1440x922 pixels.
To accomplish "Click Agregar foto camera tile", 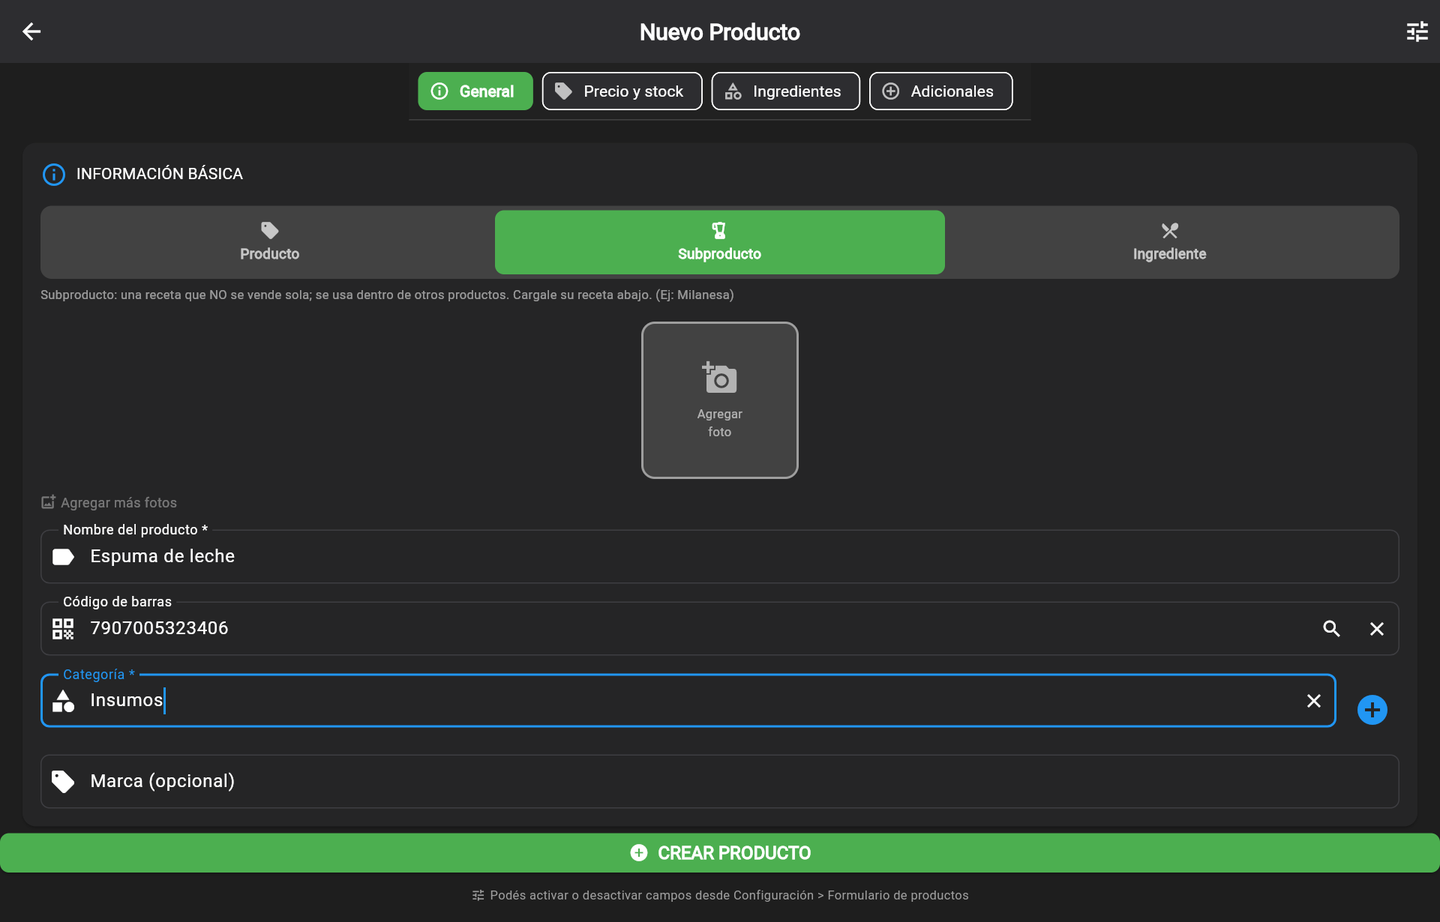I will [x=719, y=400].
